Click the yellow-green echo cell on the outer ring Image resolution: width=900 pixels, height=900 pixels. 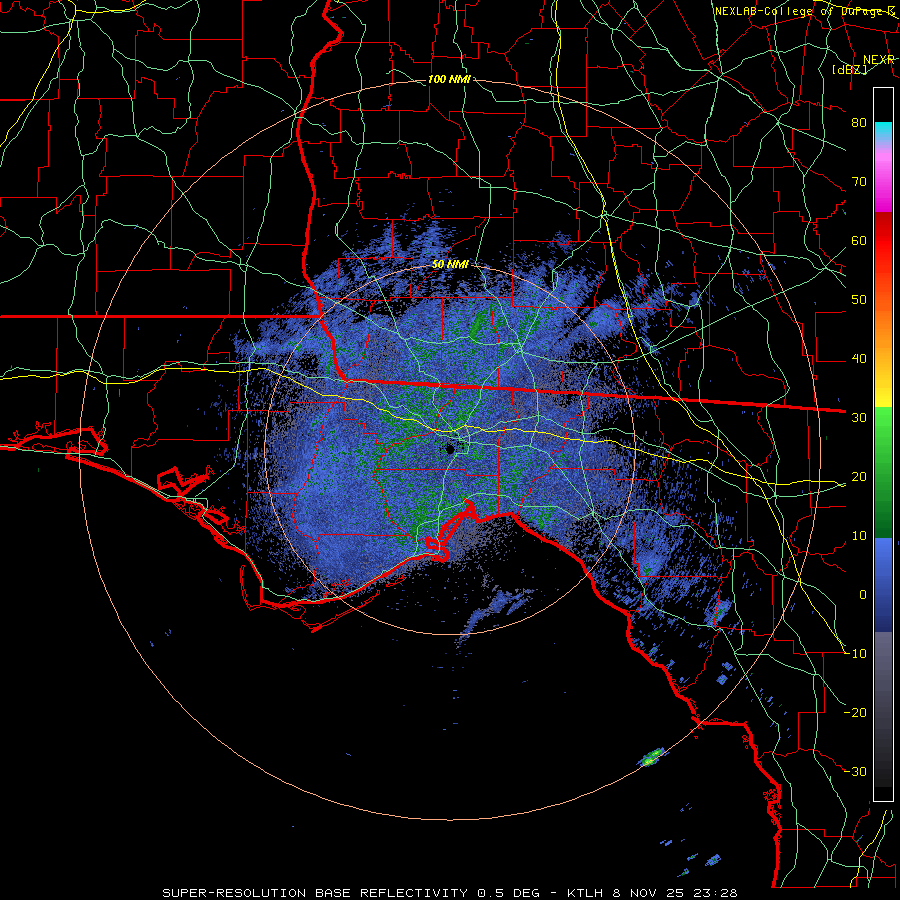(651, 758)
